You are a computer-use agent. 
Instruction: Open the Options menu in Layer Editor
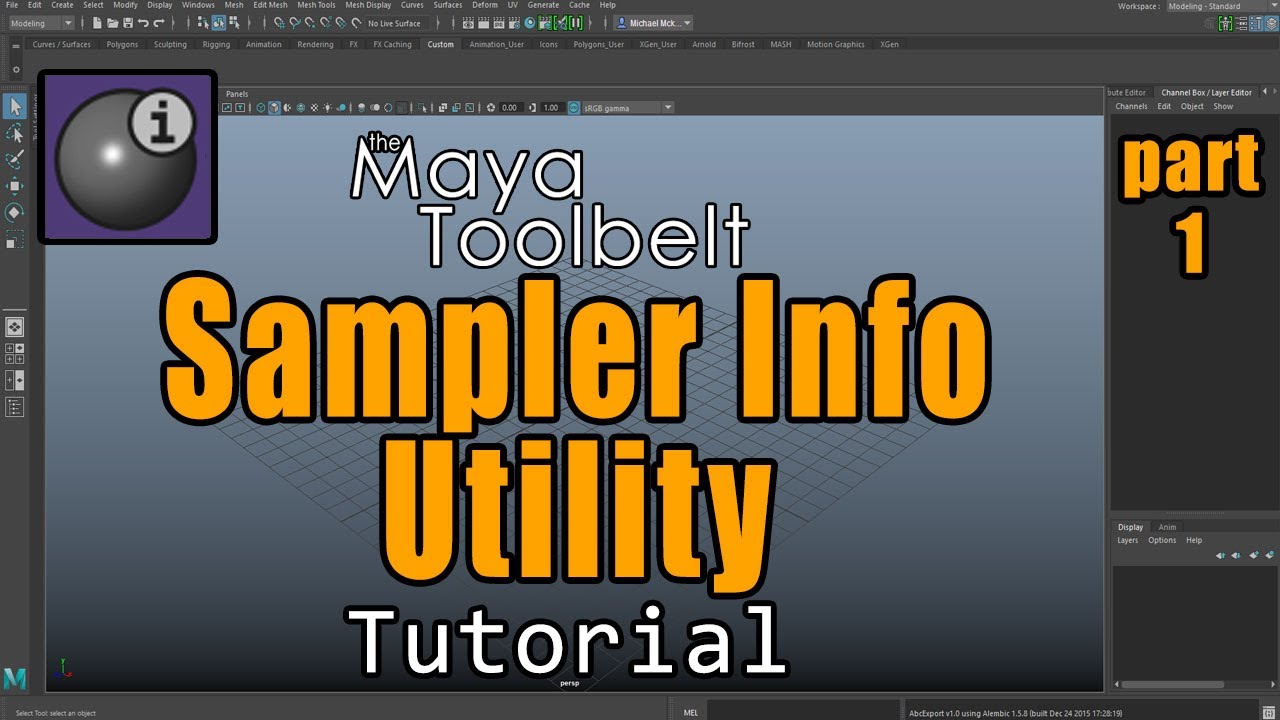pos(1162,540)
